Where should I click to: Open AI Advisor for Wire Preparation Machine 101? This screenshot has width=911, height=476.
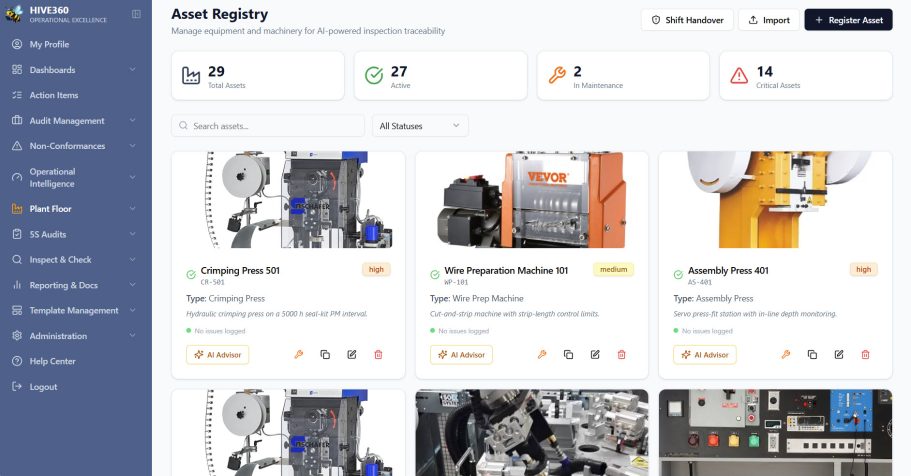coord(461,355)
